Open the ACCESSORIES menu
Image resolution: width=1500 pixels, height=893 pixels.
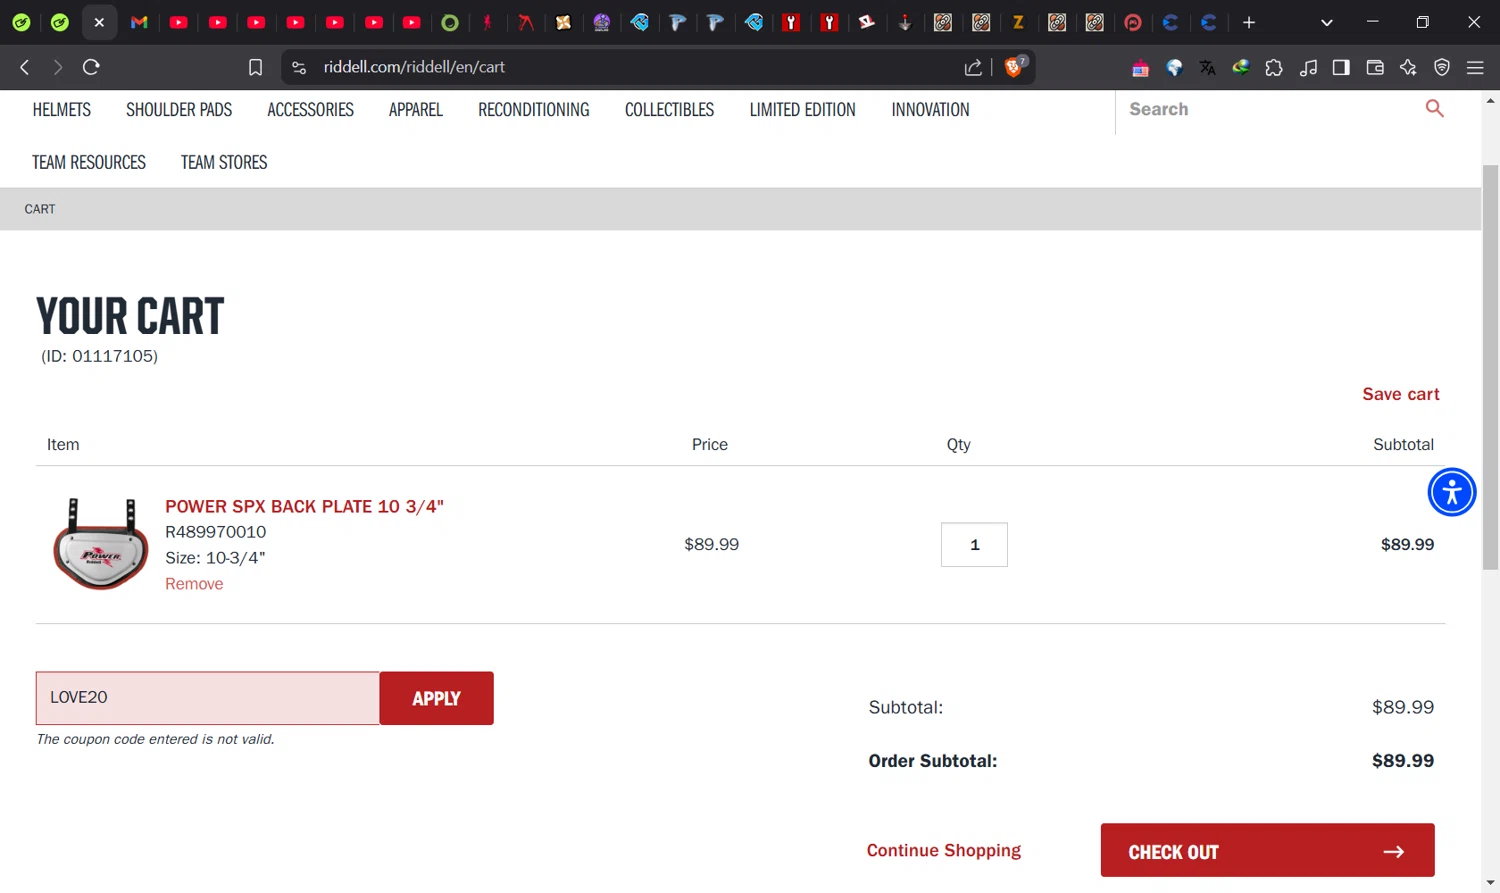310,110
